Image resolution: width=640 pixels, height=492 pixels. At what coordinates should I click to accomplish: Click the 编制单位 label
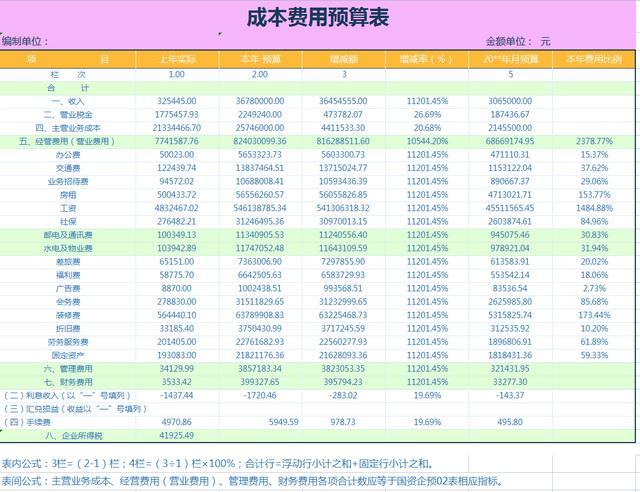pyautogui.click(x=25, y=42)
